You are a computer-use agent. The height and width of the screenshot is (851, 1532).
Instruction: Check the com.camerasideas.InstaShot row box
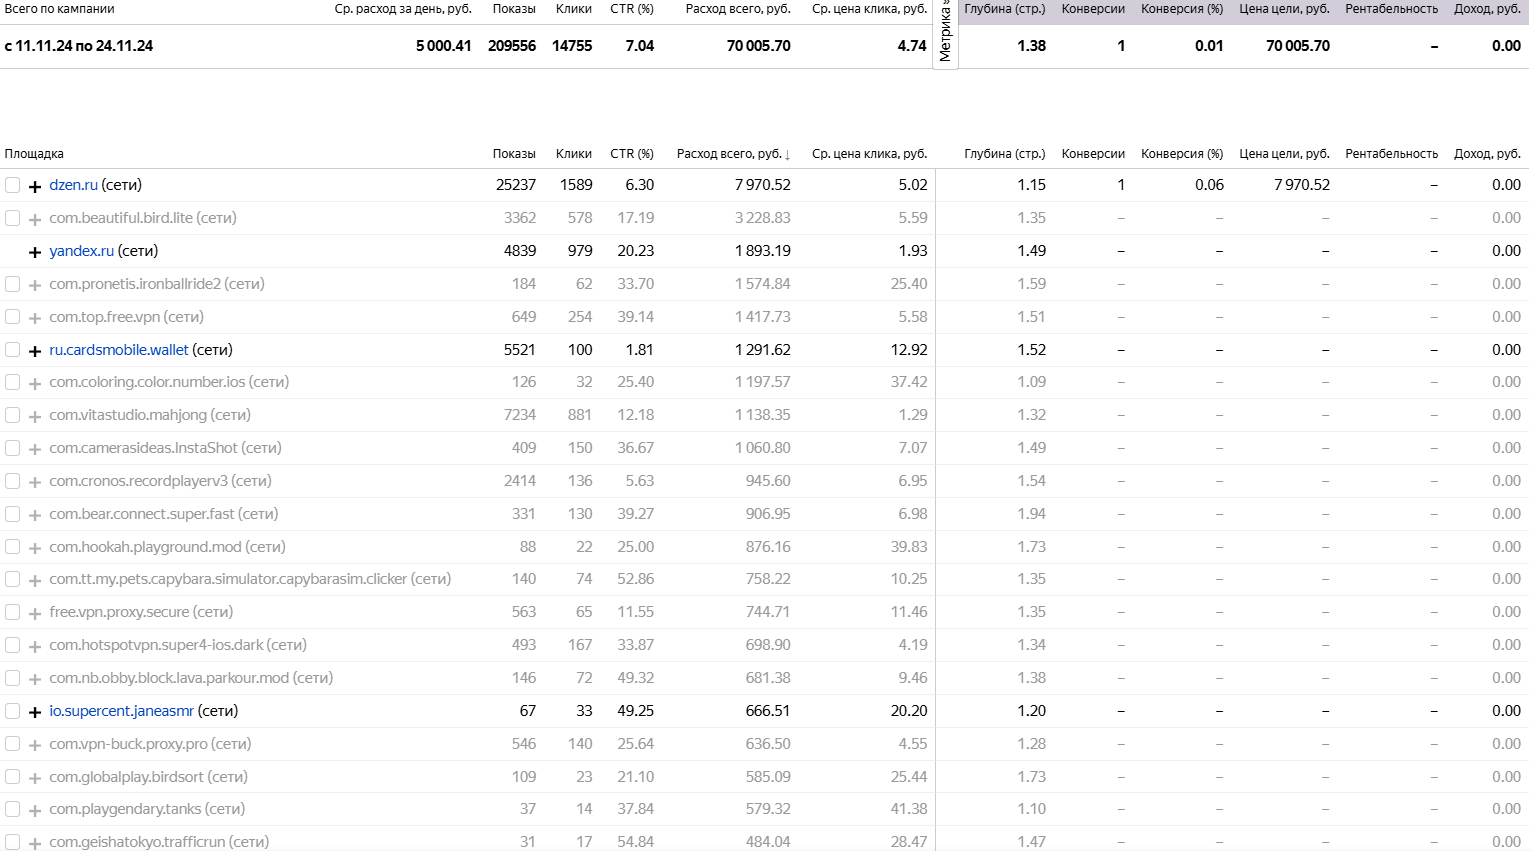tap(12, 448)
